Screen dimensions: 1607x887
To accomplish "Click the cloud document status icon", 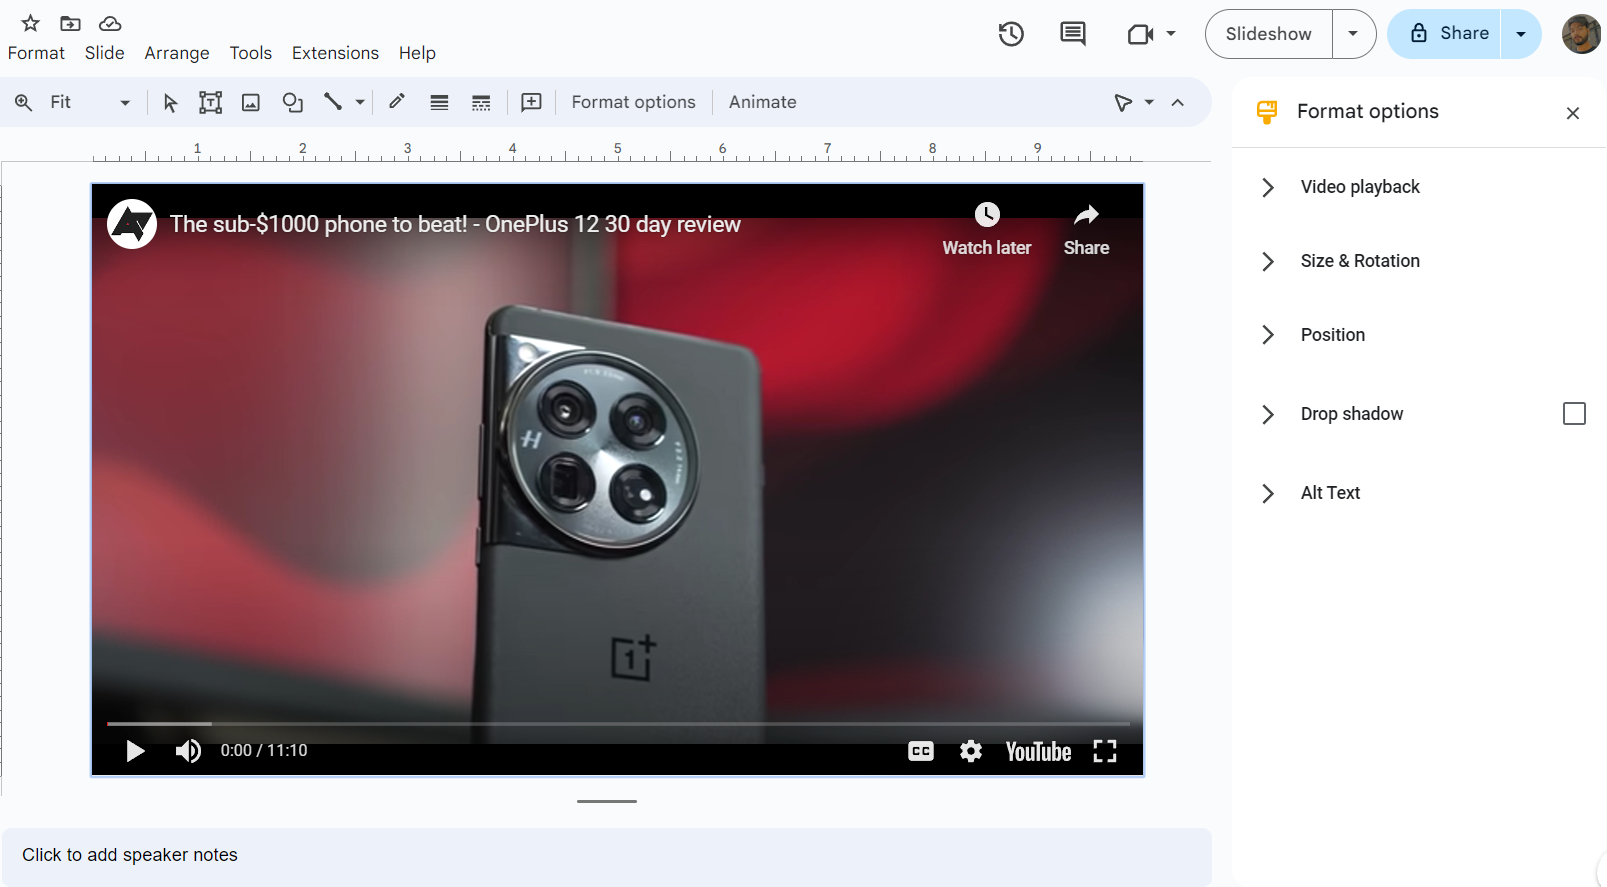I will (x=110, y=23).
